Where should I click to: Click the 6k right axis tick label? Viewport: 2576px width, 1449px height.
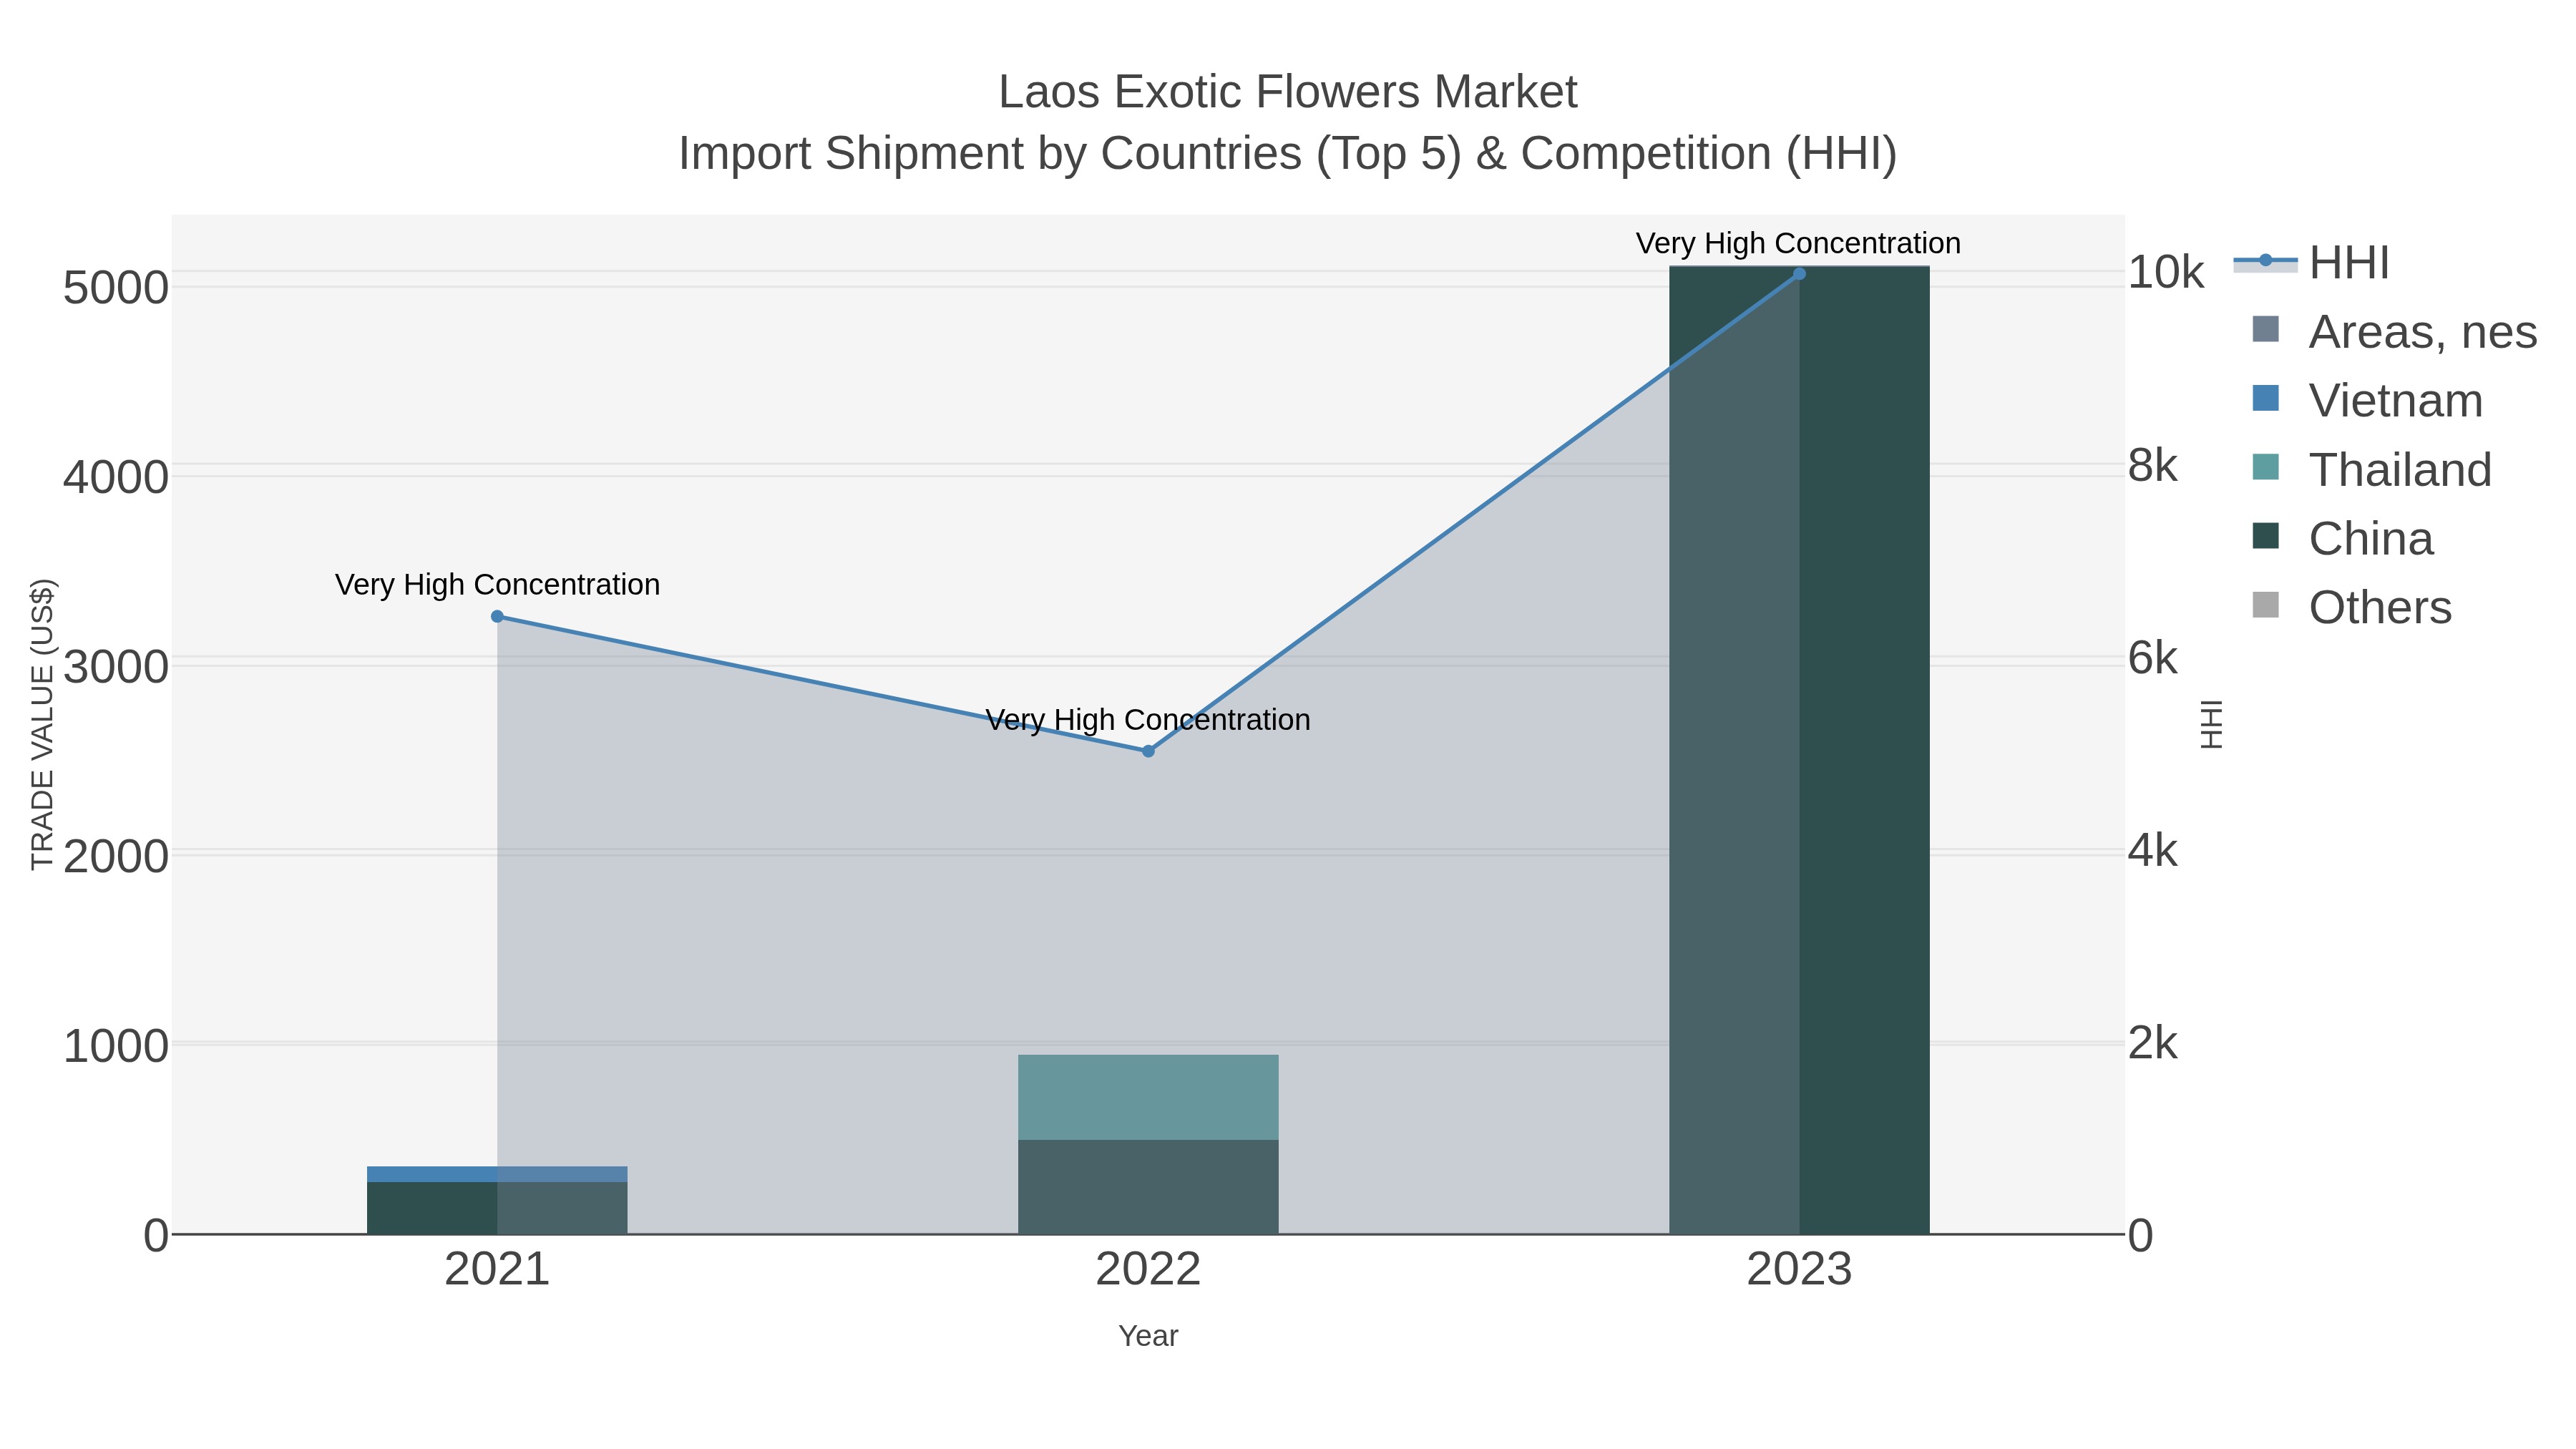tap(2153, 658)
